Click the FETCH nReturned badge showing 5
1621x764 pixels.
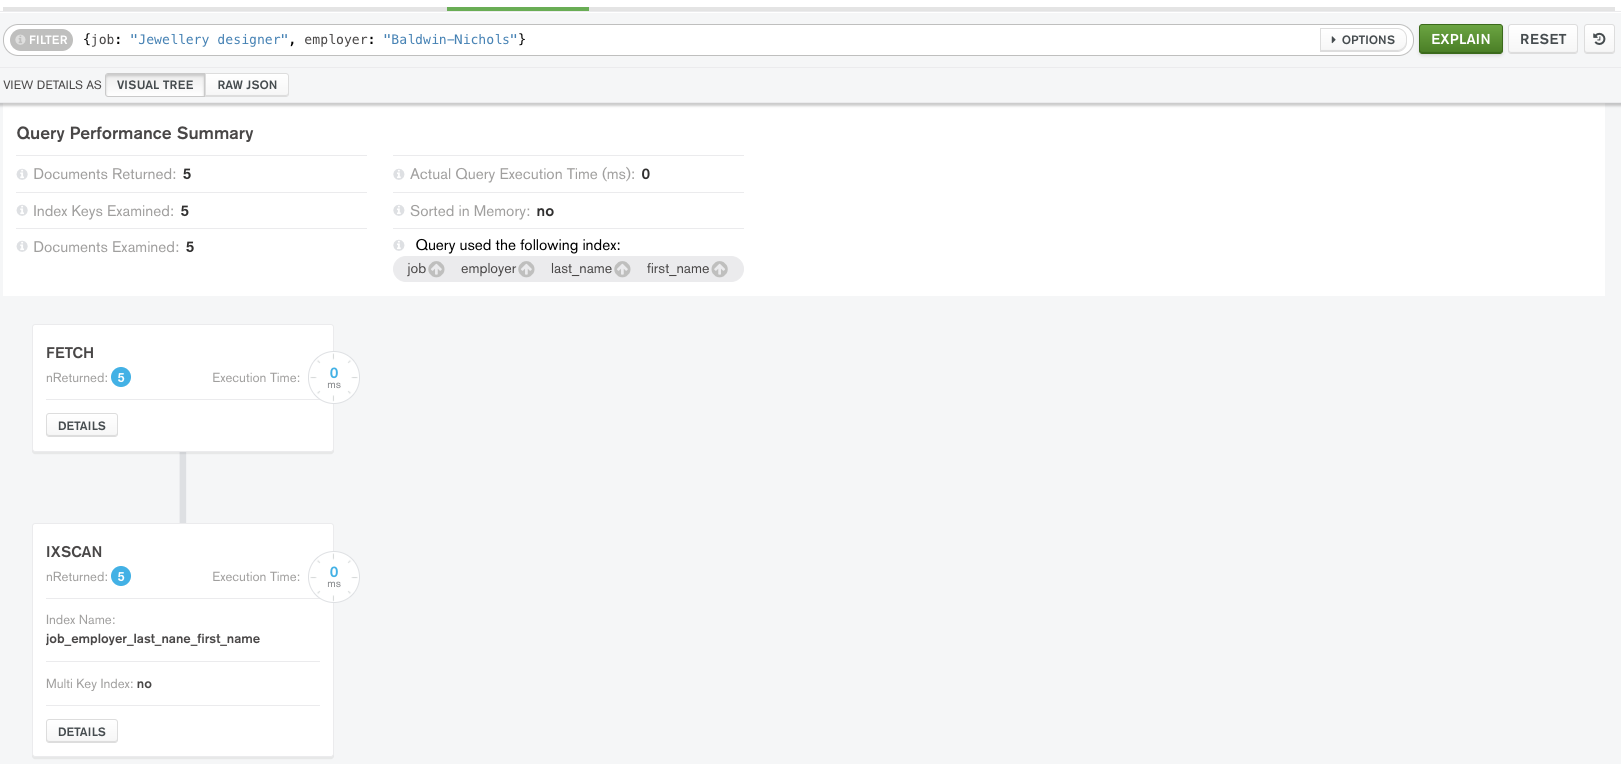(x=121, y=377)
